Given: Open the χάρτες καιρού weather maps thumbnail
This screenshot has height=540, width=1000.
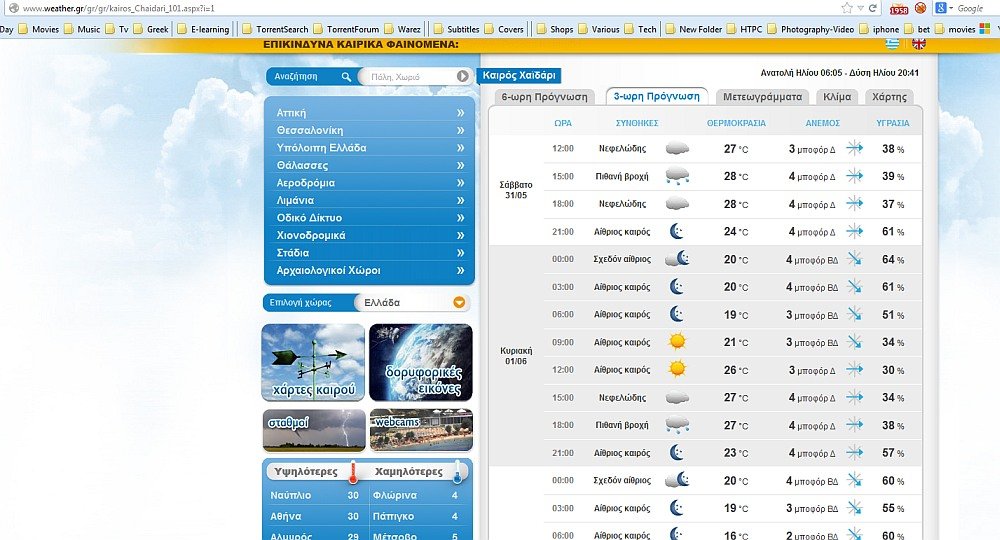Looking at the screenshot, I should [313, 362].
